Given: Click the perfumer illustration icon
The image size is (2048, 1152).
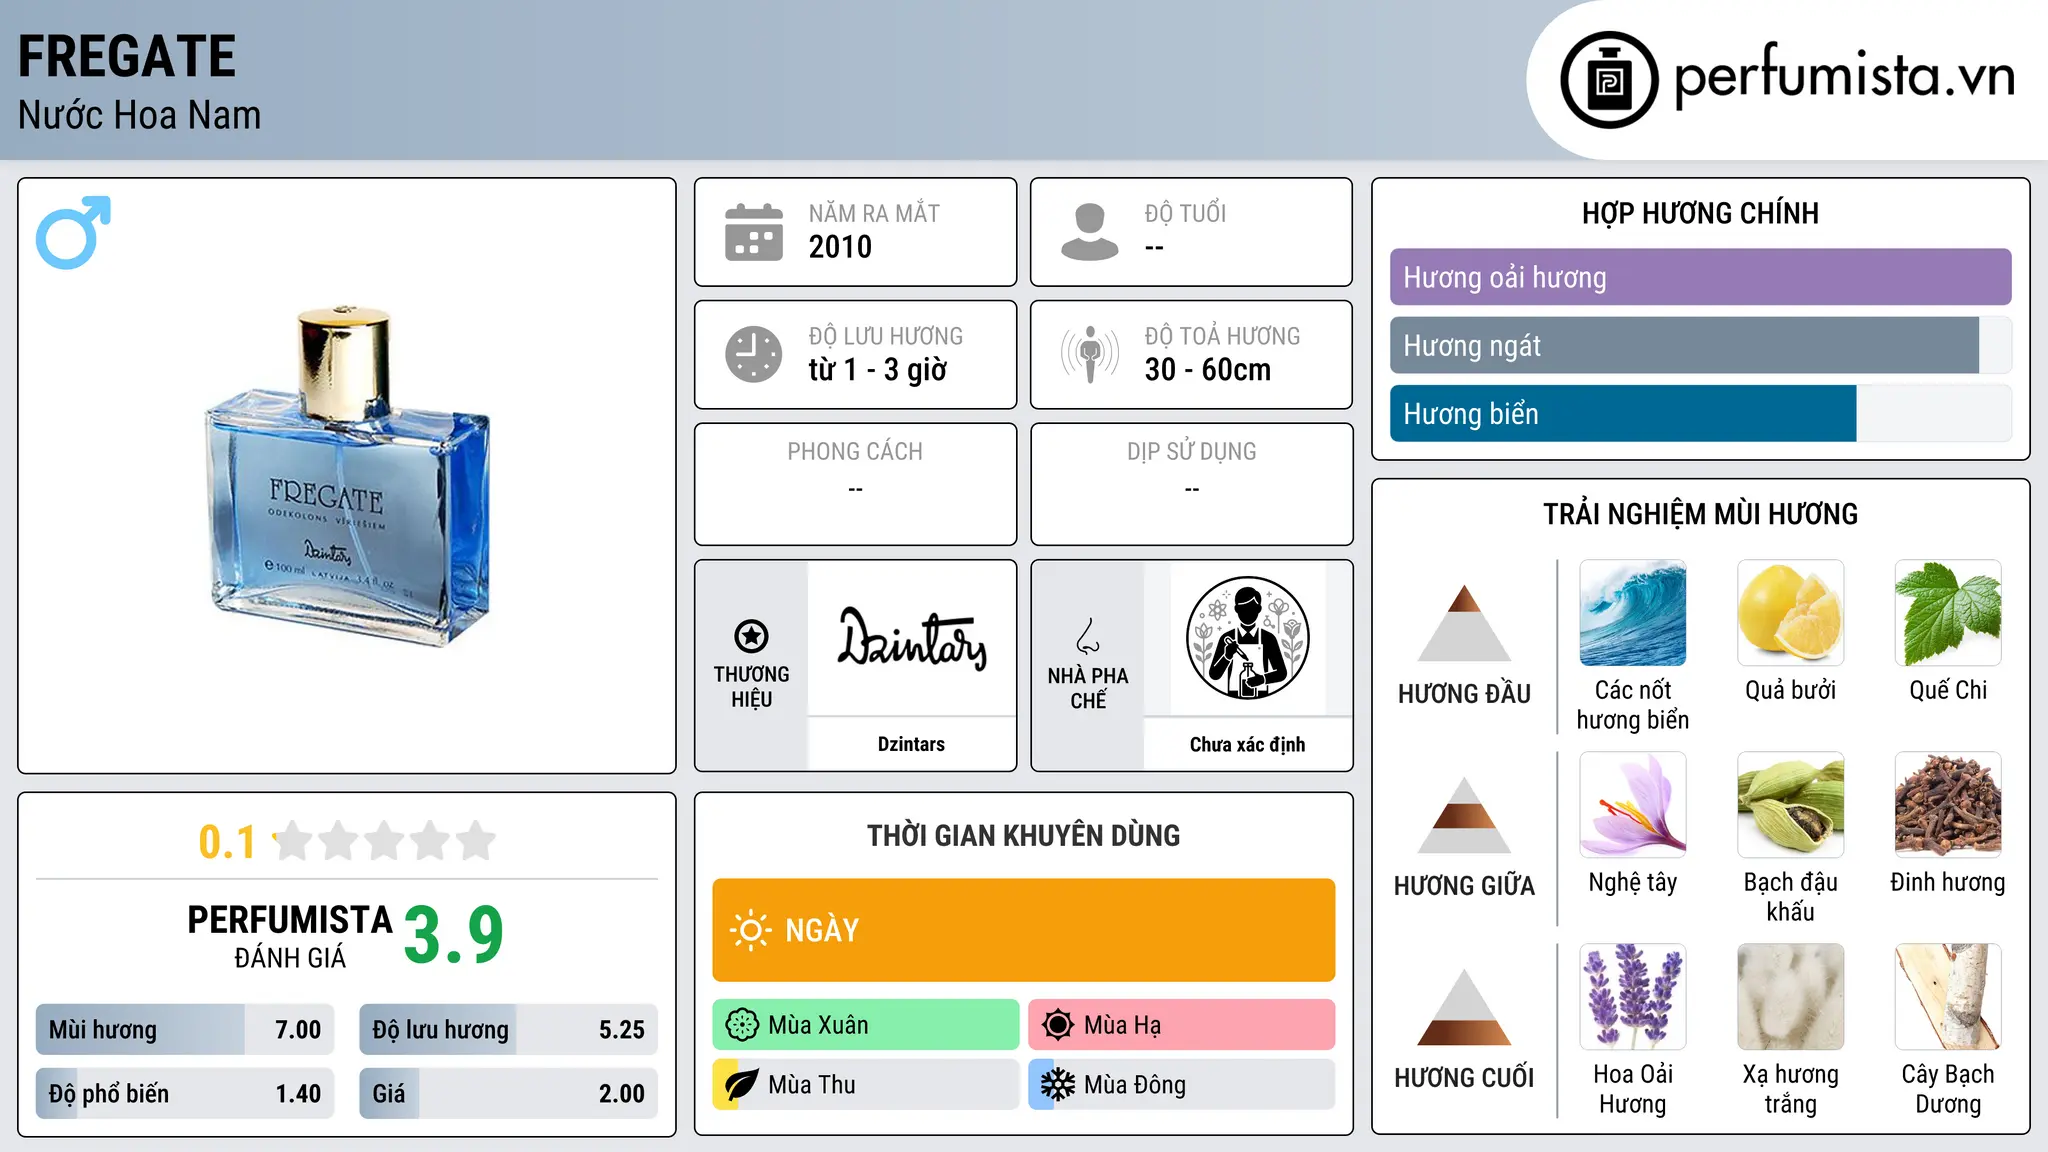Looking at the screenshot, I should (1247, 638).
